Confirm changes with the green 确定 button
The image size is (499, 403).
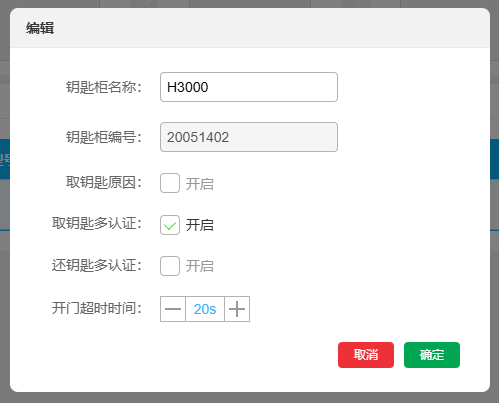point(432,355)
